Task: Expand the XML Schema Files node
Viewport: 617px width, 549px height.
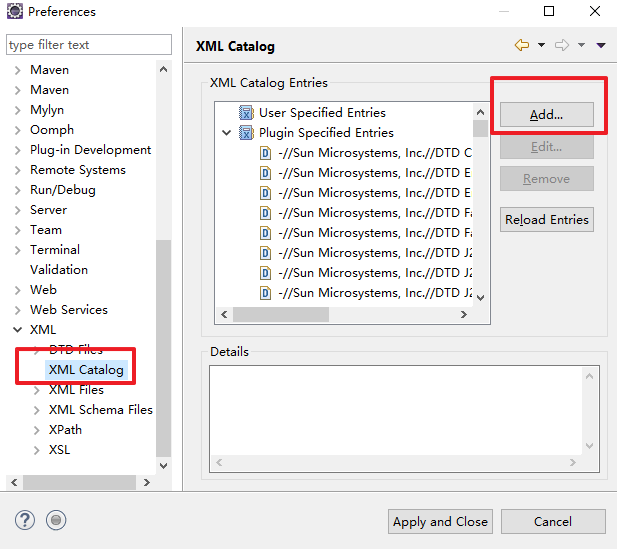Action: click(37, 410)
